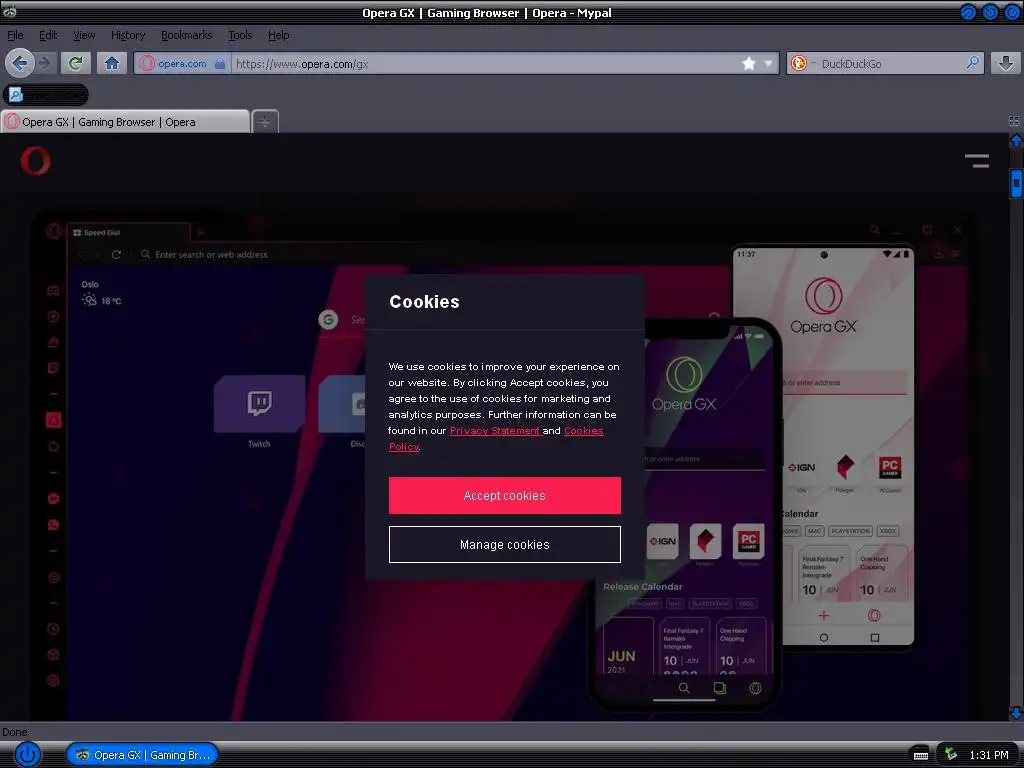Screen dimensions: 1024x768
Task: Open the browser home page
Action: (112, 63)
